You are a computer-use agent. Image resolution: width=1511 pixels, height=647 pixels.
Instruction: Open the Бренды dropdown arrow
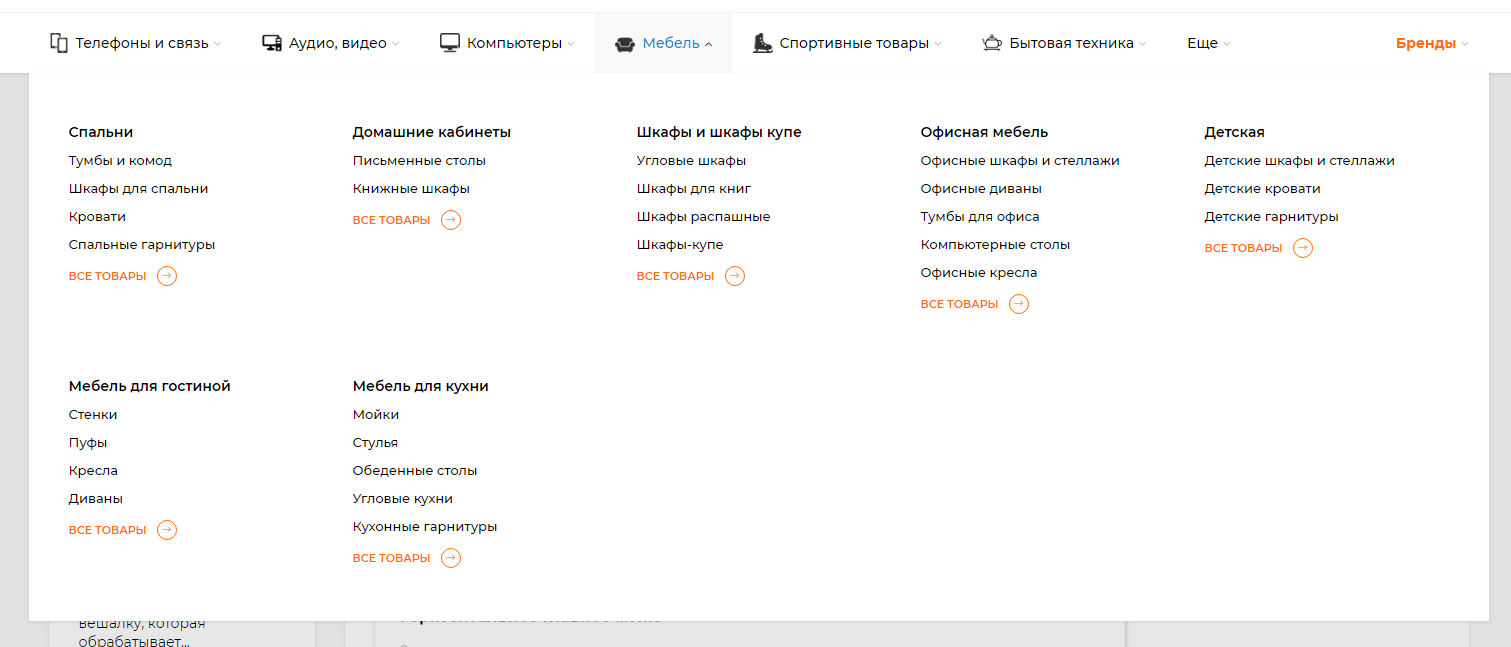[1465, 44]
